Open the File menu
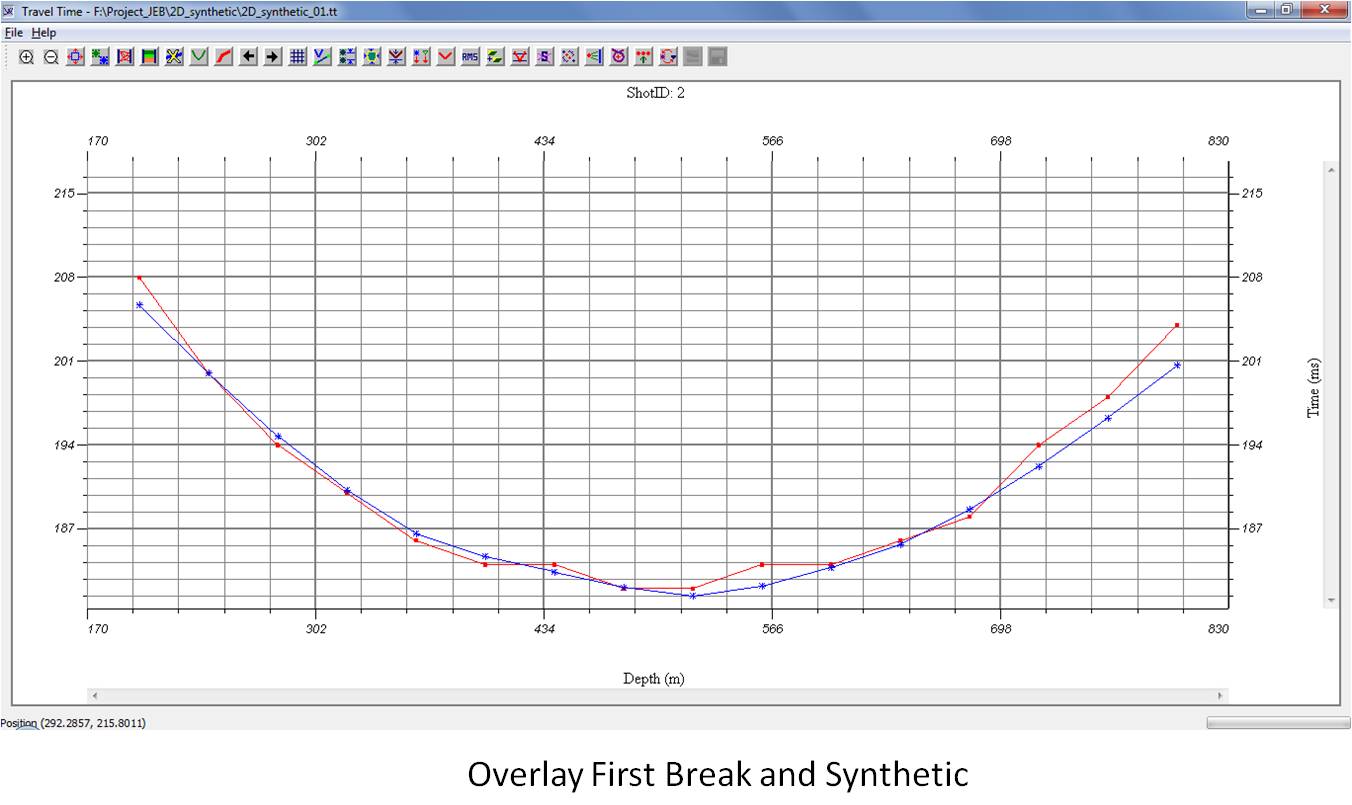The height and width of the screenshot is (805, 1352). click(x=13, y=33)
